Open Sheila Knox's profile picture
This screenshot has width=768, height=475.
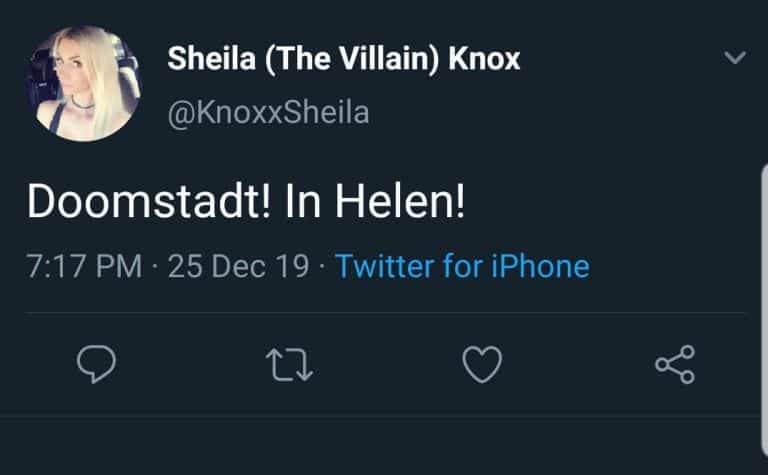click(83, 84)
